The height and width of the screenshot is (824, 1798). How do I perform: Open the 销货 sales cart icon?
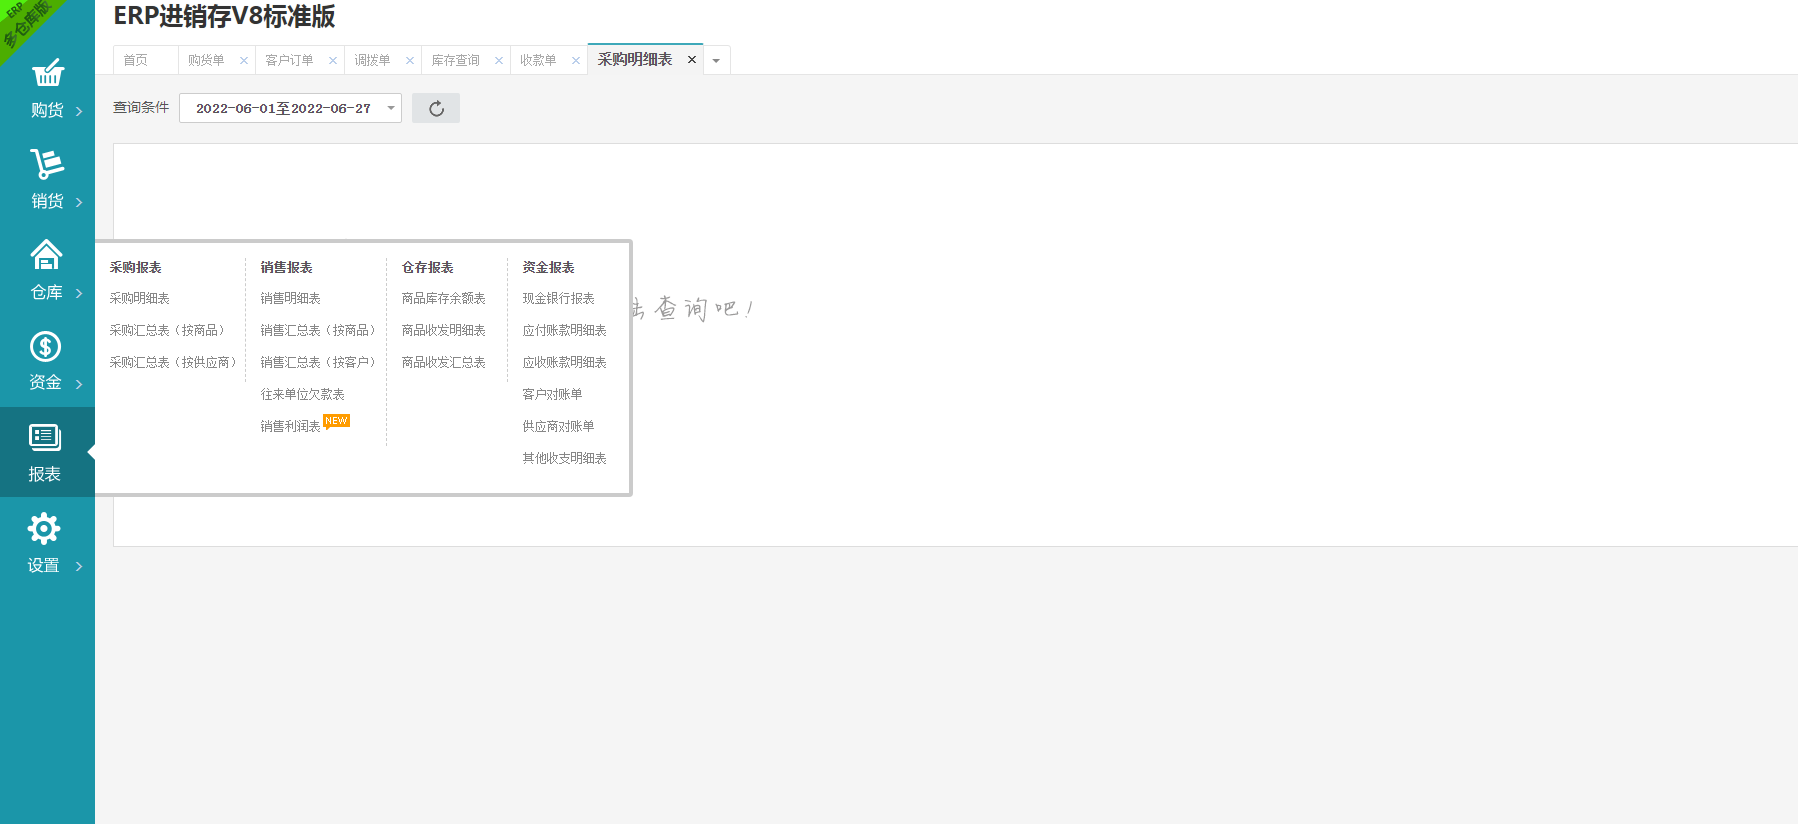pos(47,164)
